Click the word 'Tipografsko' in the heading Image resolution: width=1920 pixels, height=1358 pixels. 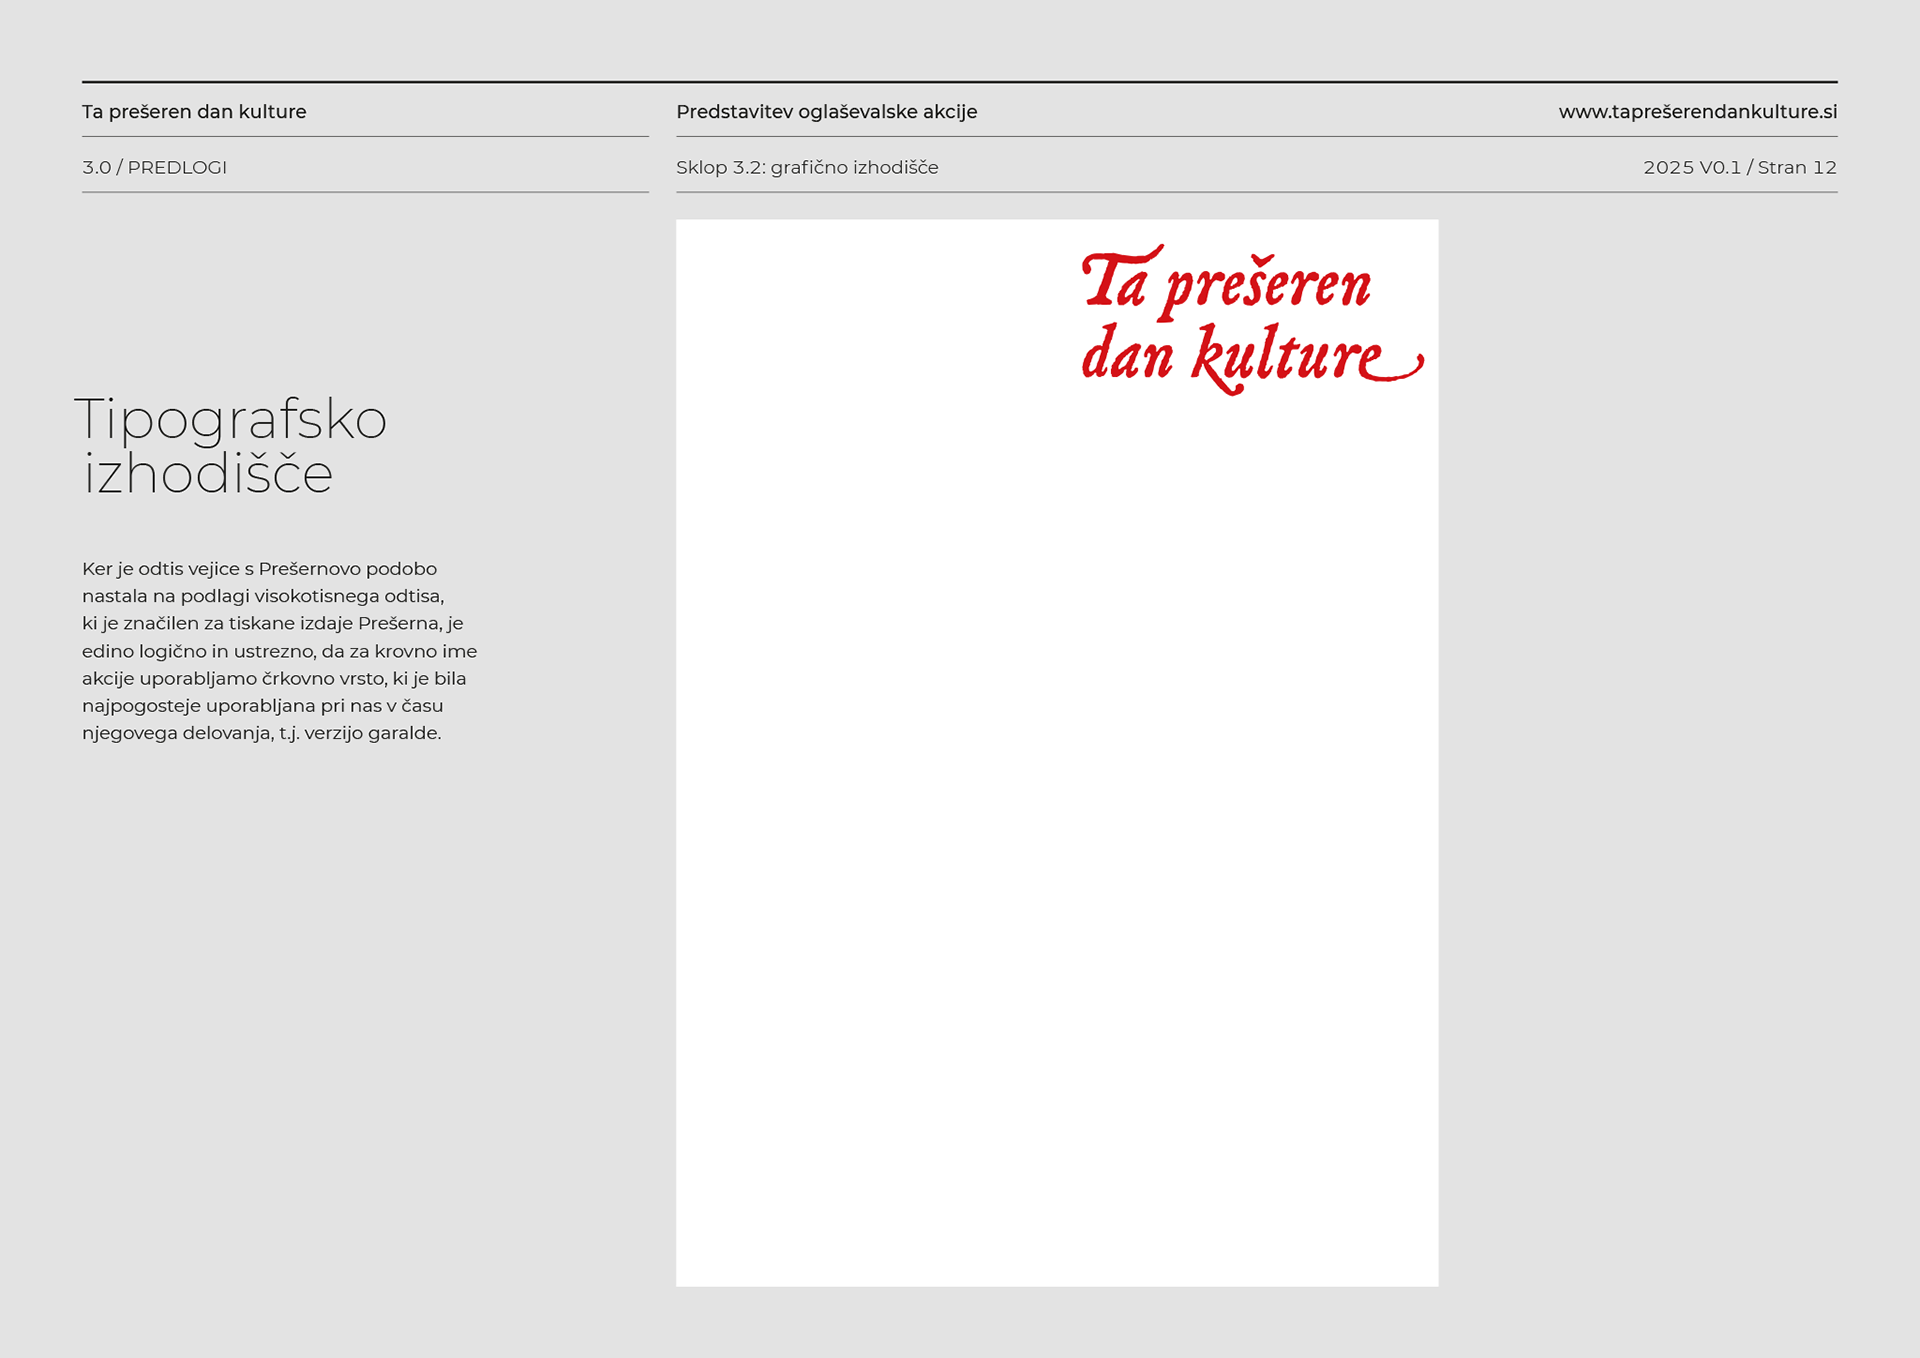230,420
